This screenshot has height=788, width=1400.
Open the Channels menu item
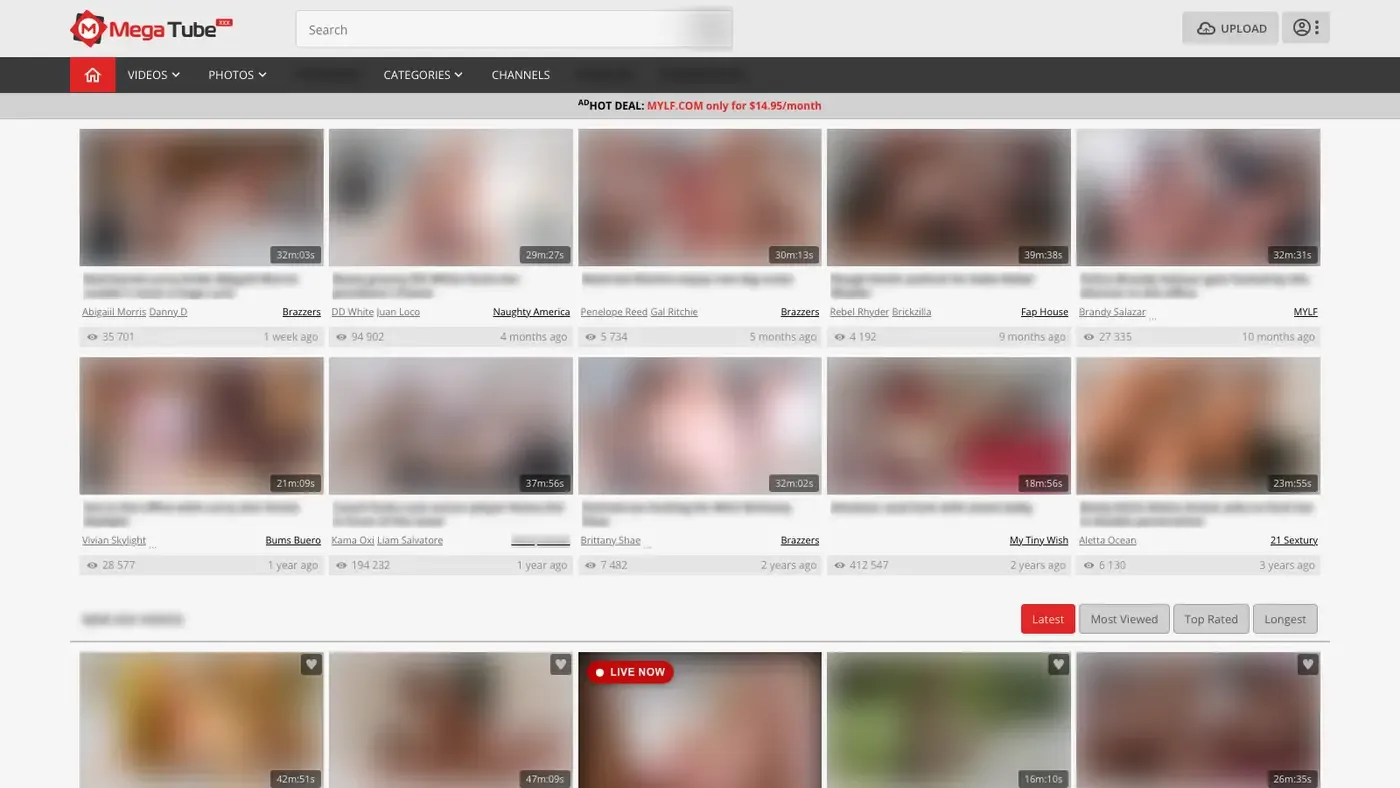tap(521, 75)
